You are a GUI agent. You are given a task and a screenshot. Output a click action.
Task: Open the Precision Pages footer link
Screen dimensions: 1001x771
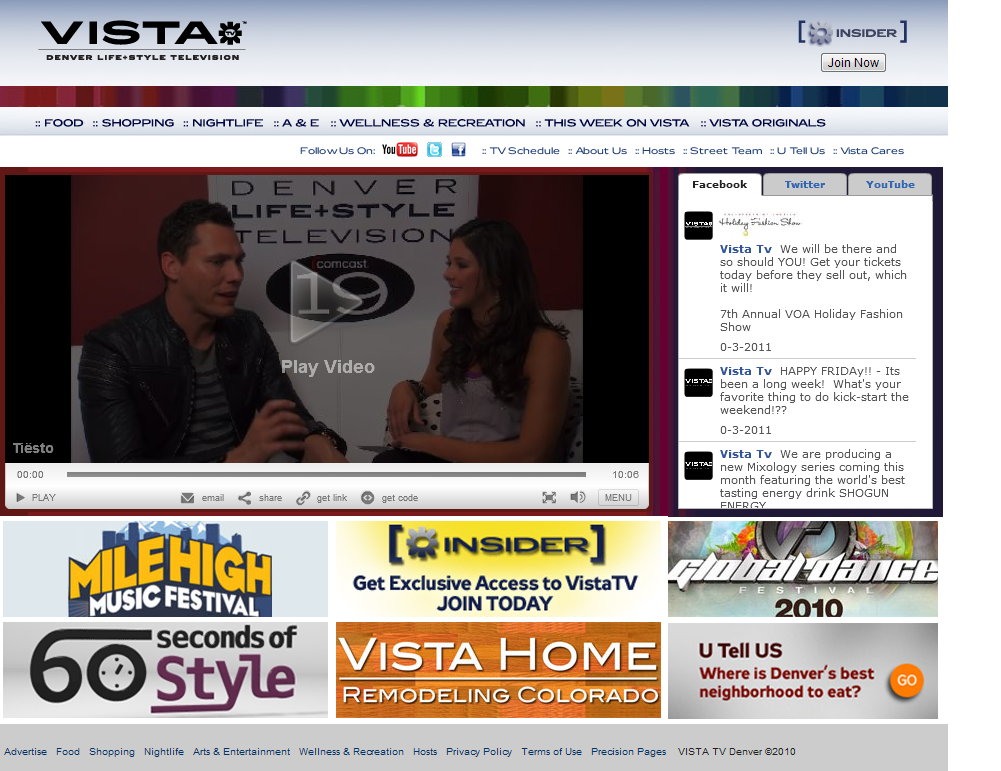point(629,751)
